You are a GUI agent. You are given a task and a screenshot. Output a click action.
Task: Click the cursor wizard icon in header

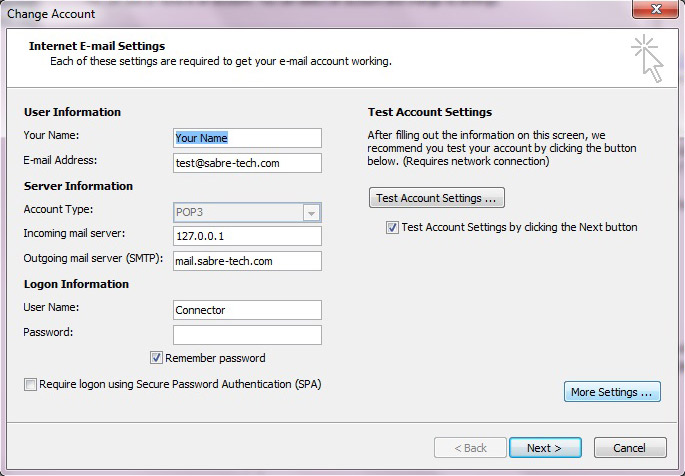[x=647, y=59]
